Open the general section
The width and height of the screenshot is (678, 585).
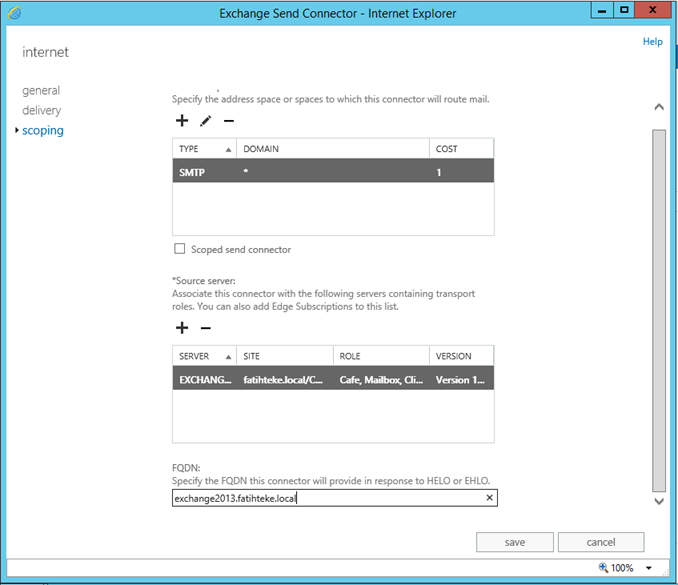click(41, 90)
